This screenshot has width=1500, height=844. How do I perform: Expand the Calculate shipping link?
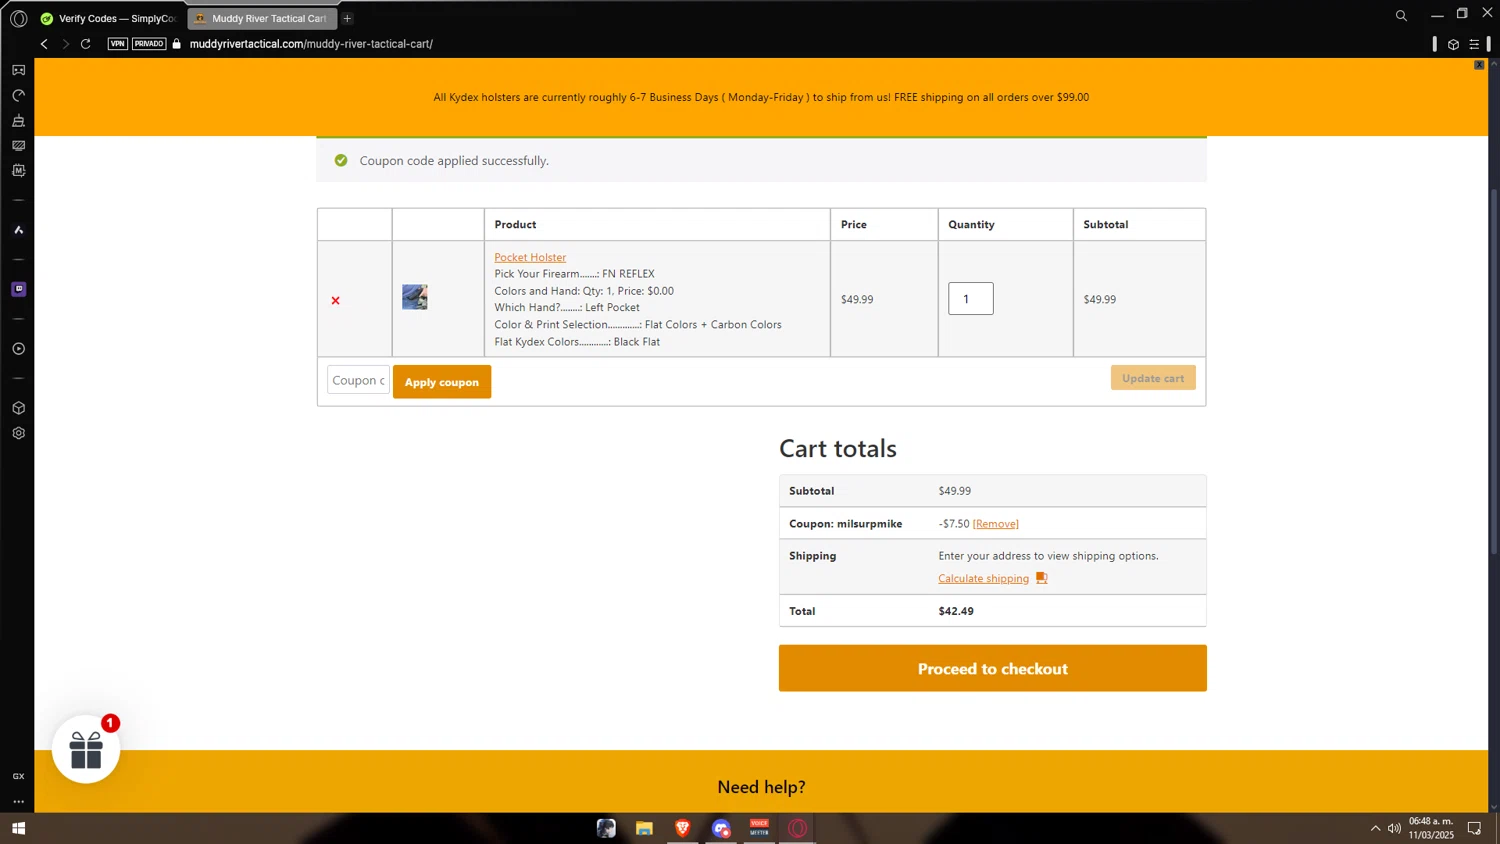[983, 578]
